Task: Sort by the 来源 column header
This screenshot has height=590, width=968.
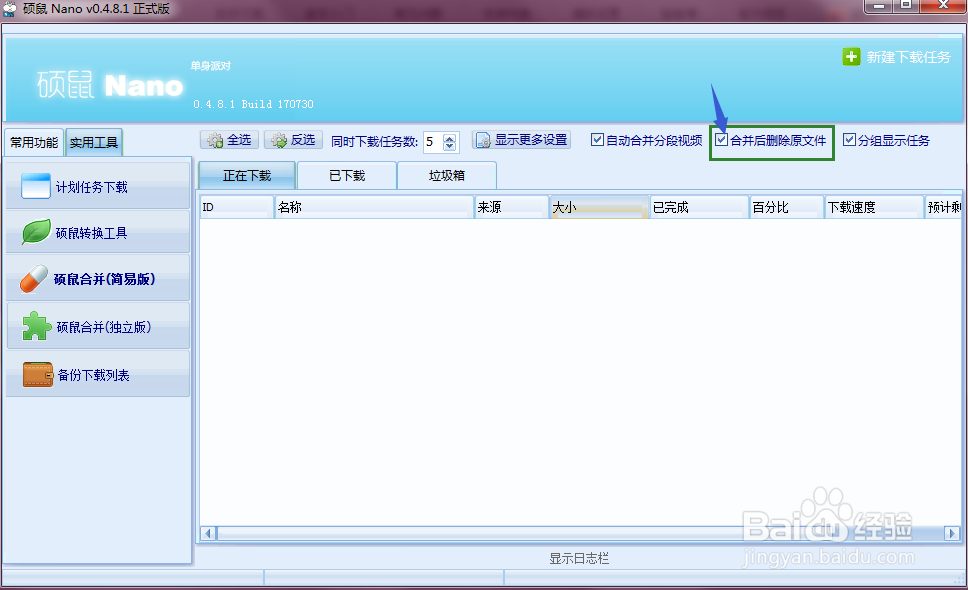Action: pyautogui.click(x=512, y=207)
